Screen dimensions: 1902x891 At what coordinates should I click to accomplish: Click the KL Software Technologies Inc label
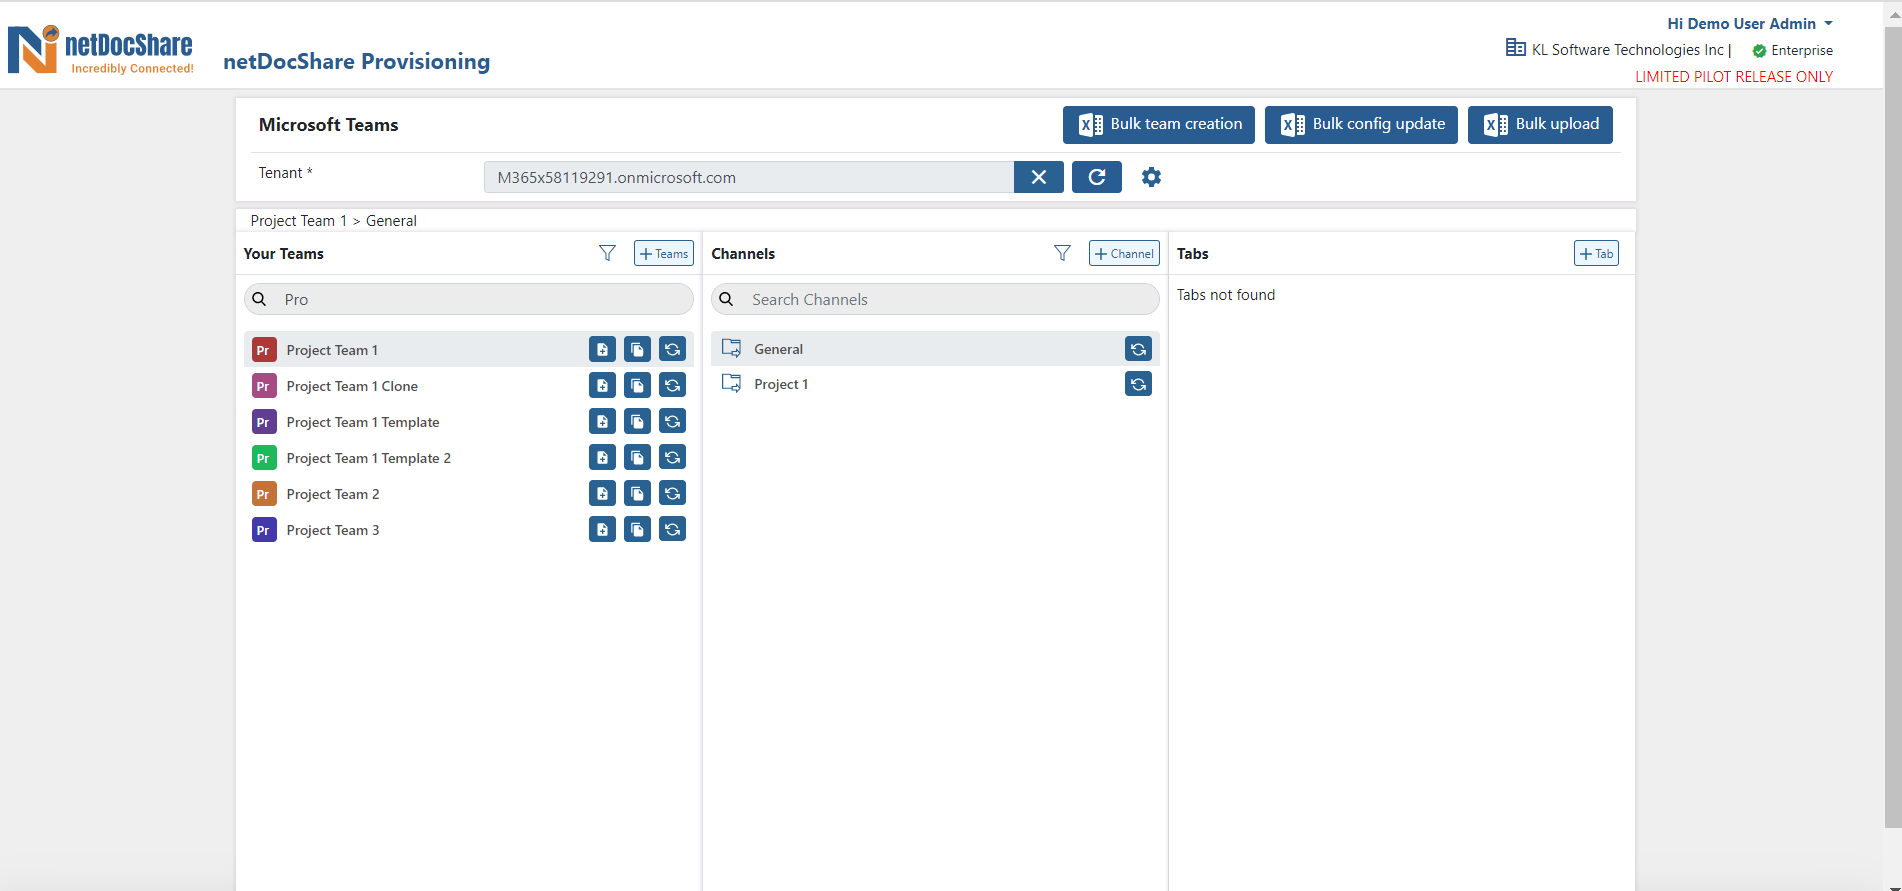pos(1627,49)
